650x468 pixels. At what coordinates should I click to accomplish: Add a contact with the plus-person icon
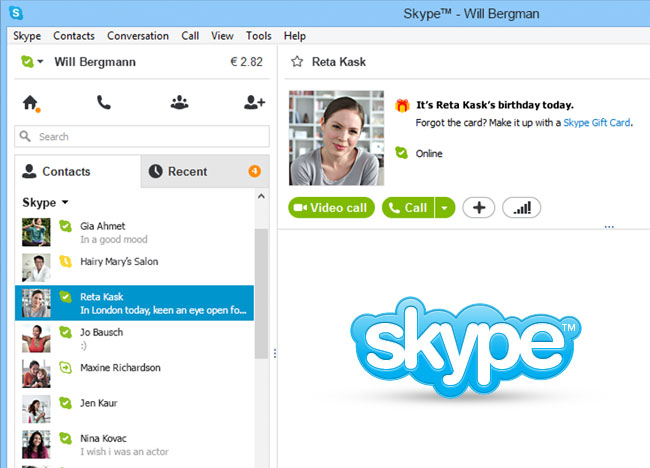click(x=254, y=102)
